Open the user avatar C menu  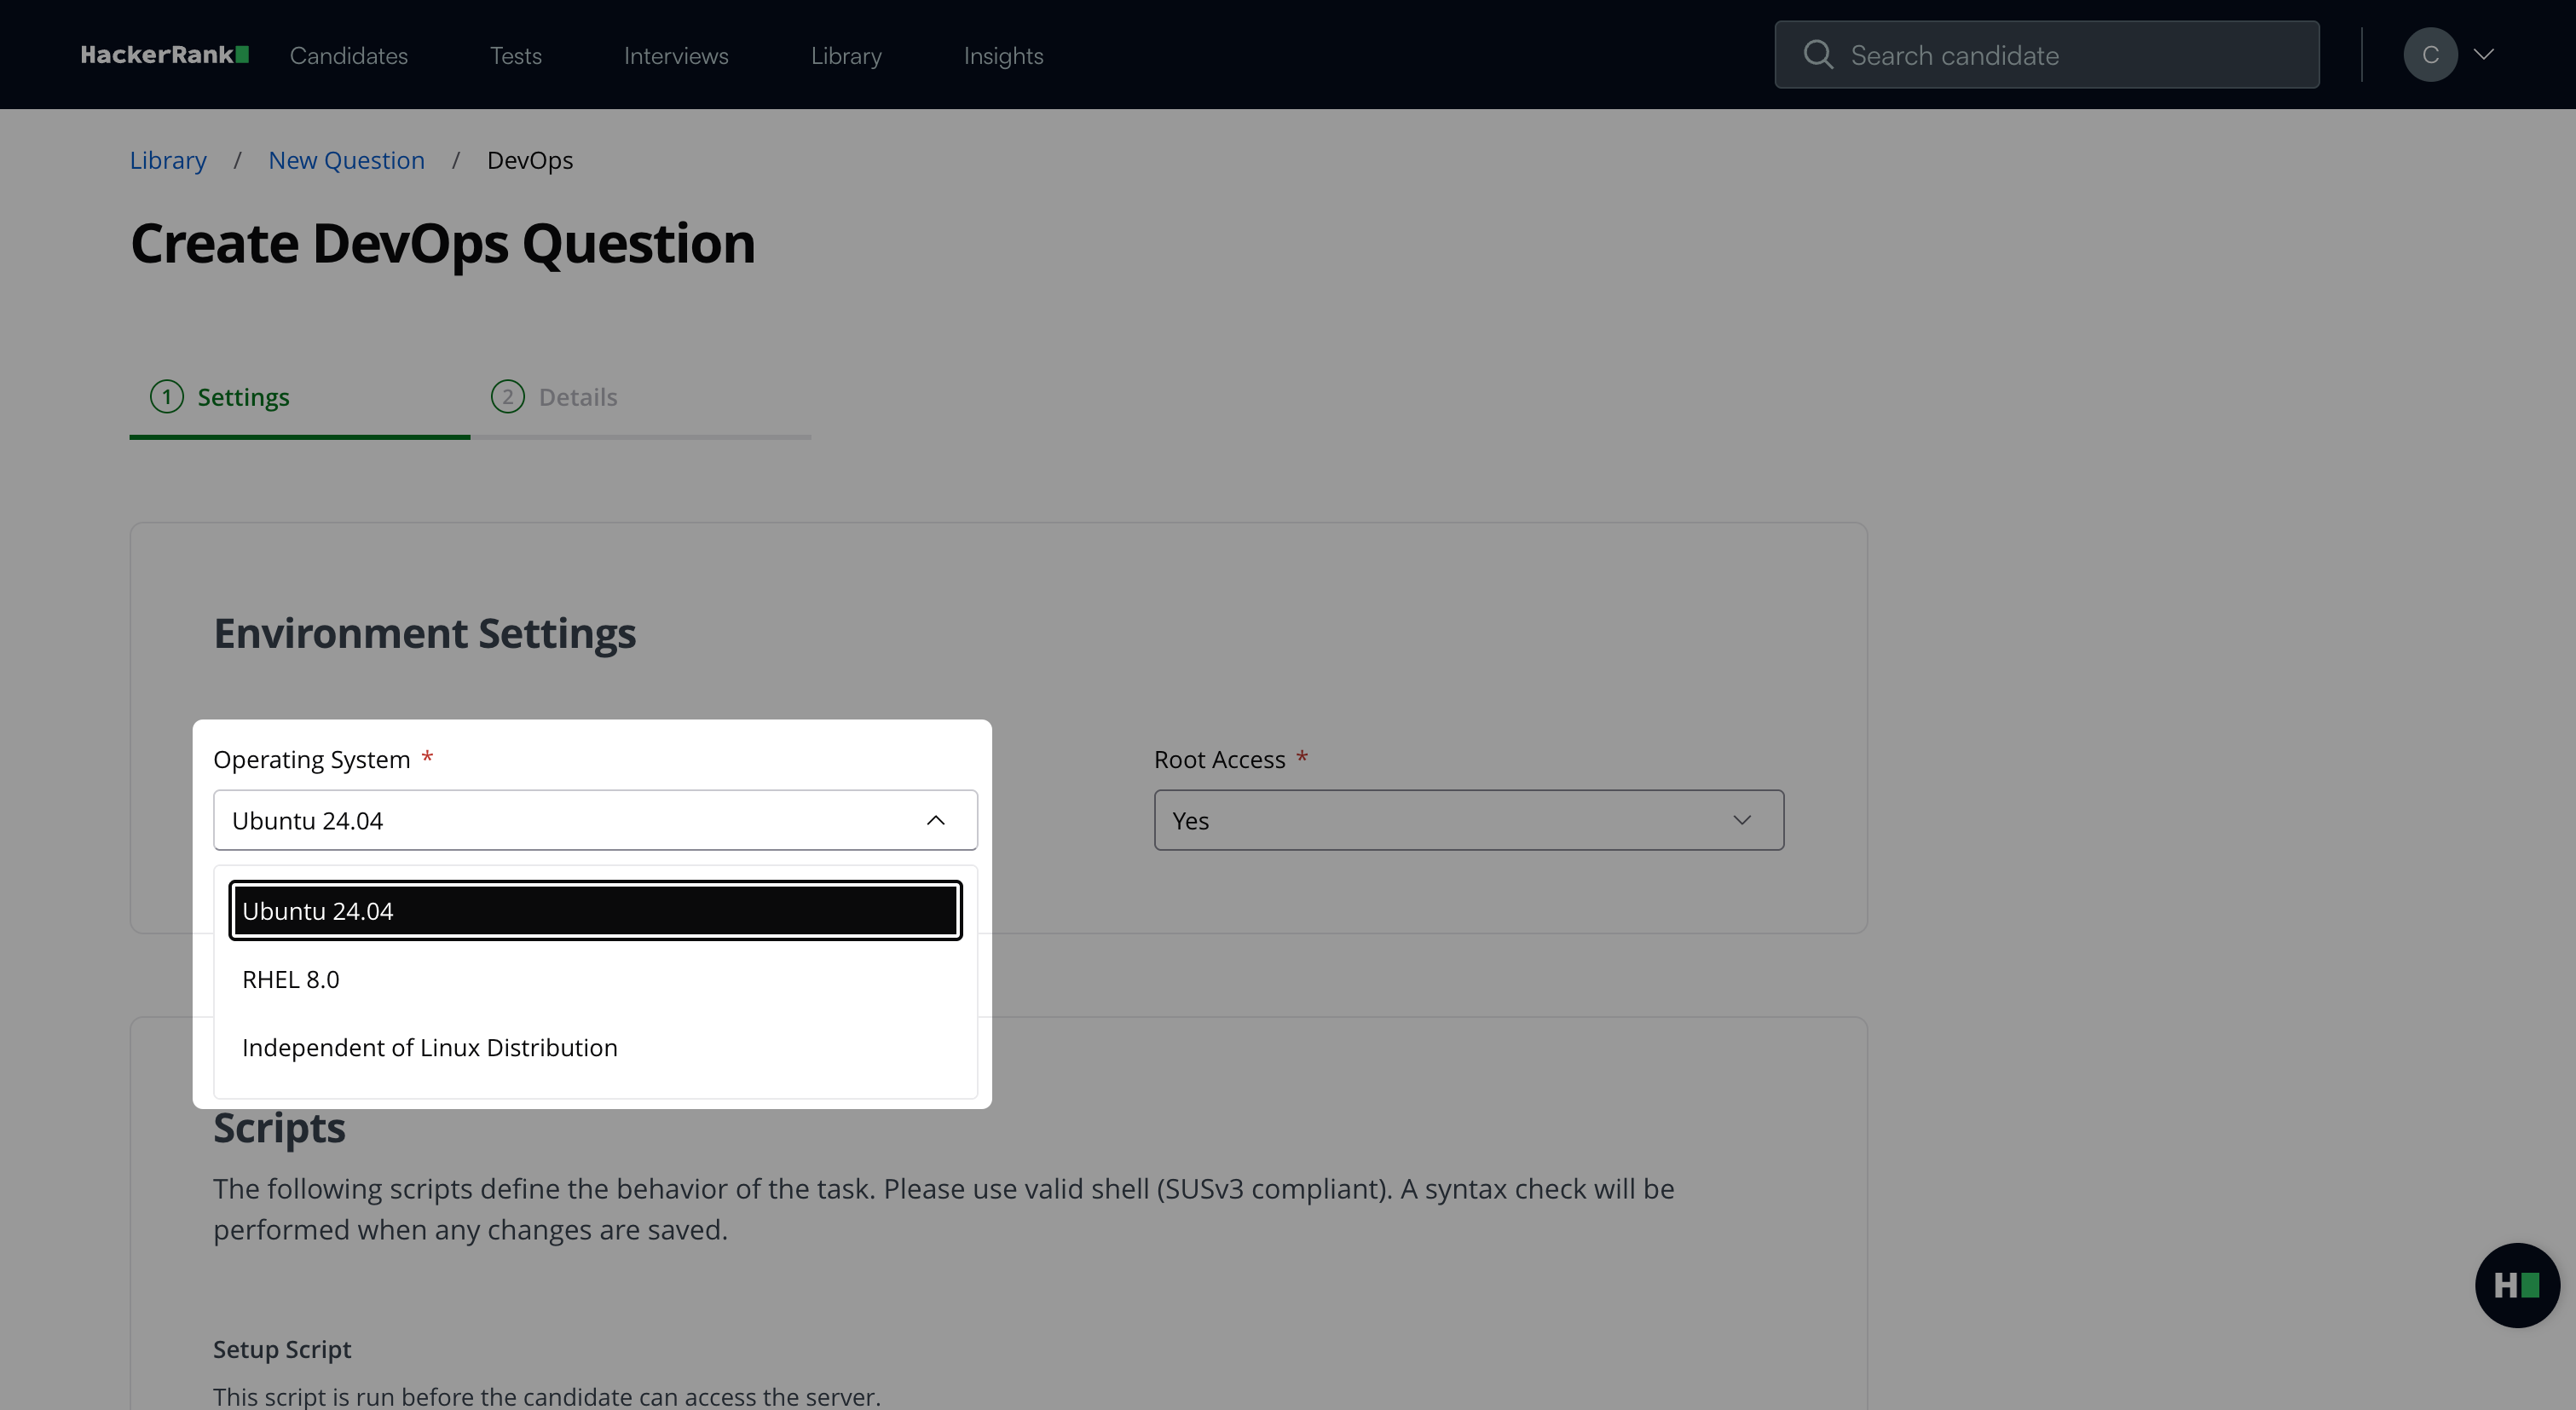[2429, 55]
